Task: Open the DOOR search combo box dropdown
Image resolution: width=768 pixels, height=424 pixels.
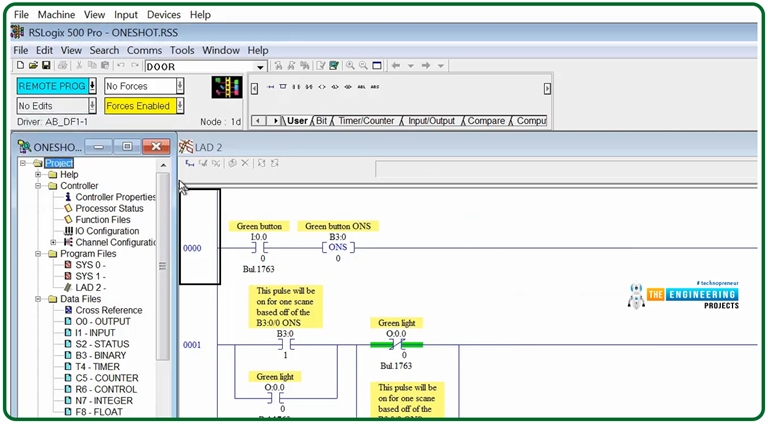Action: coord(260,67)
